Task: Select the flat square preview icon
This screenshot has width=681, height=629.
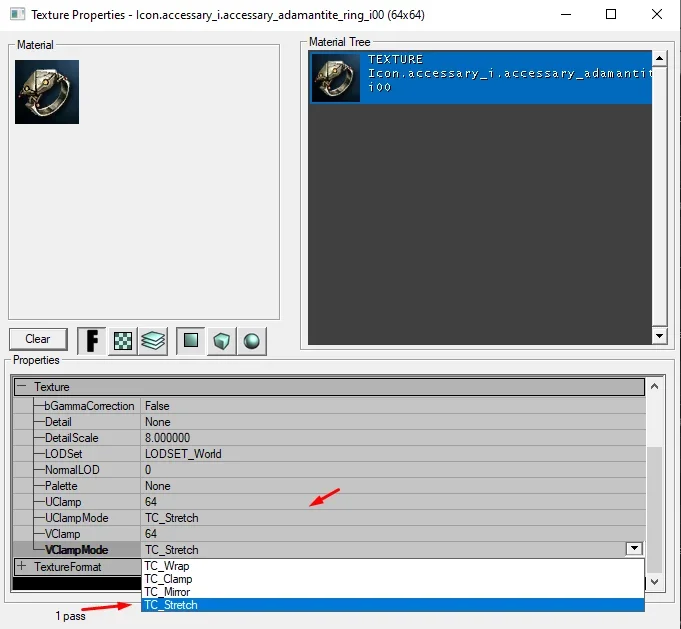Action: point(191,340)
